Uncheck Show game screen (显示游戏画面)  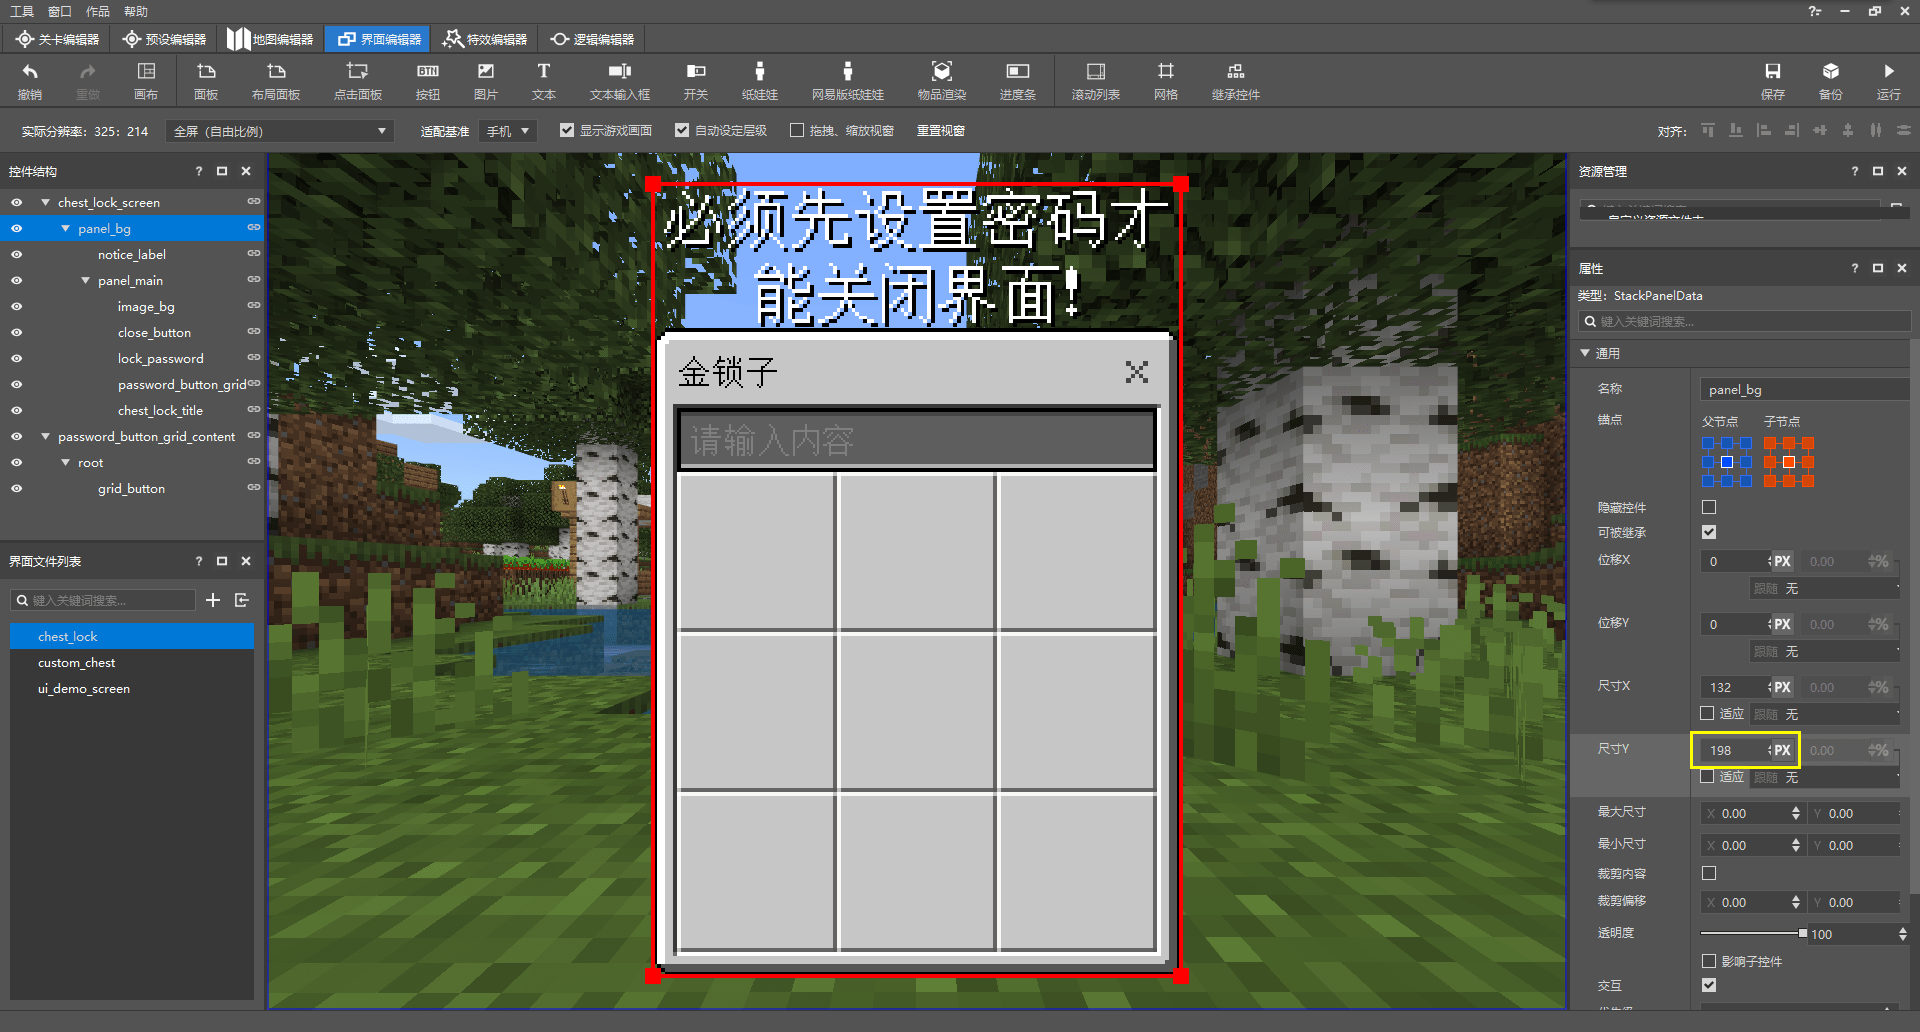click(x=567, y=130)
